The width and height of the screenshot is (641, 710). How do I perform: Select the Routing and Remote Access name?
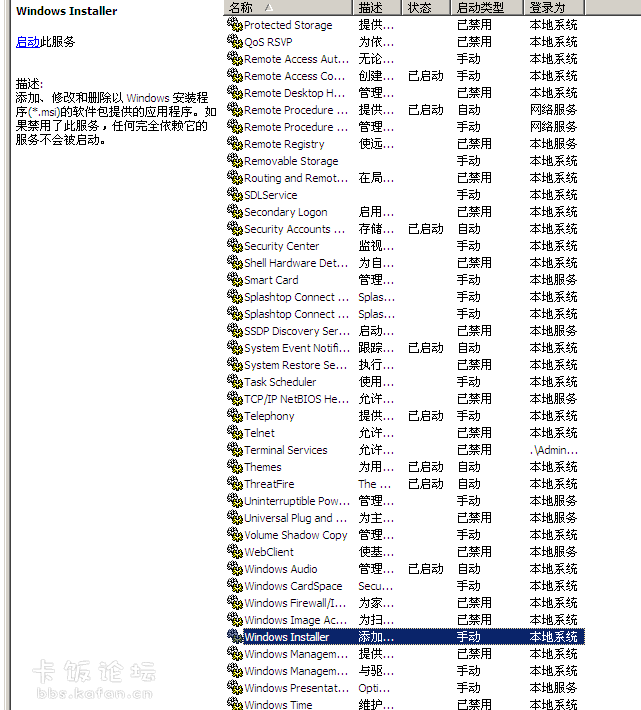pyautogui.click(x=297, y=178)
